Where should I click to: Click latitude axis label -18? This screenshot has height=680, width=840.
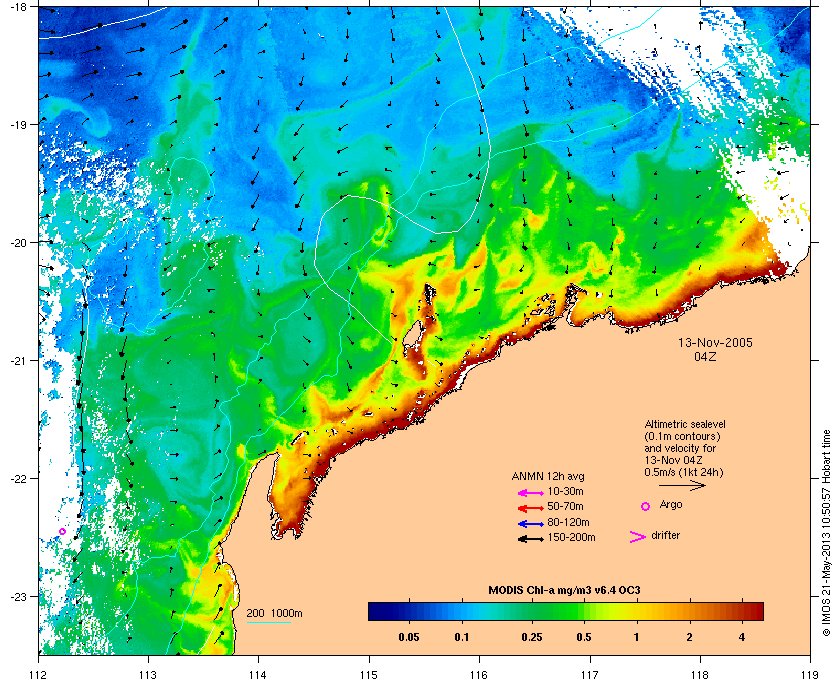(19, 6)
